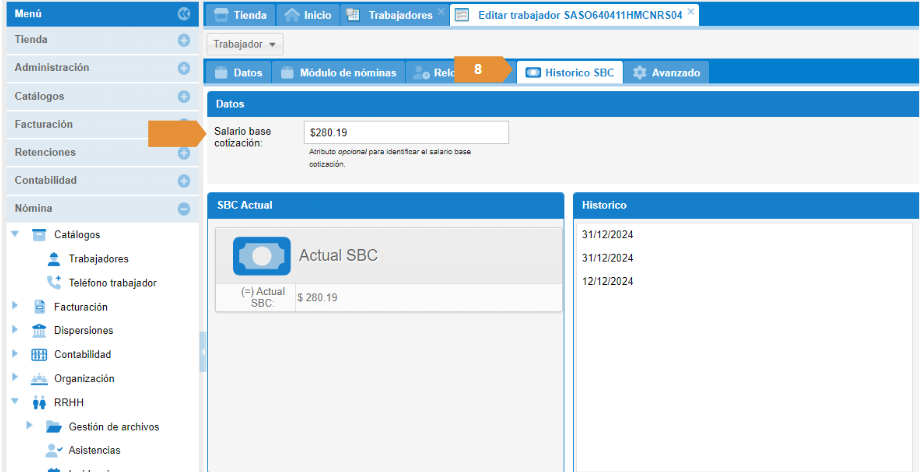Open the Trabajador dropdown button
920x472 pixels.
pyautogui.click(x=245, y=45)
